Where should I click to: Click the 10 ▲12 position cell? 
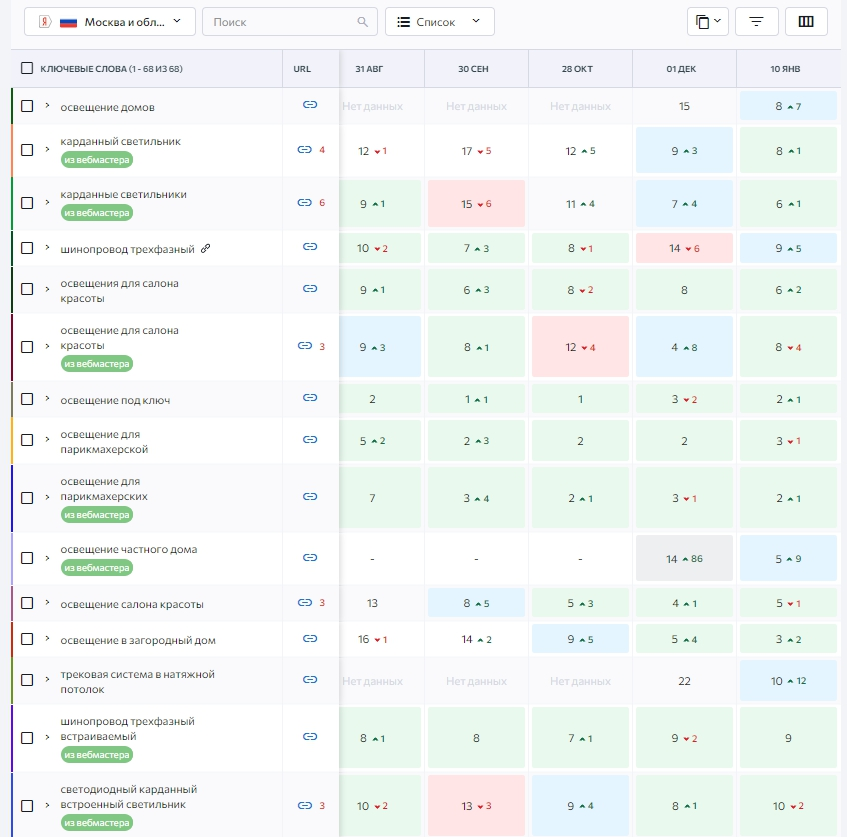point(789,681)
